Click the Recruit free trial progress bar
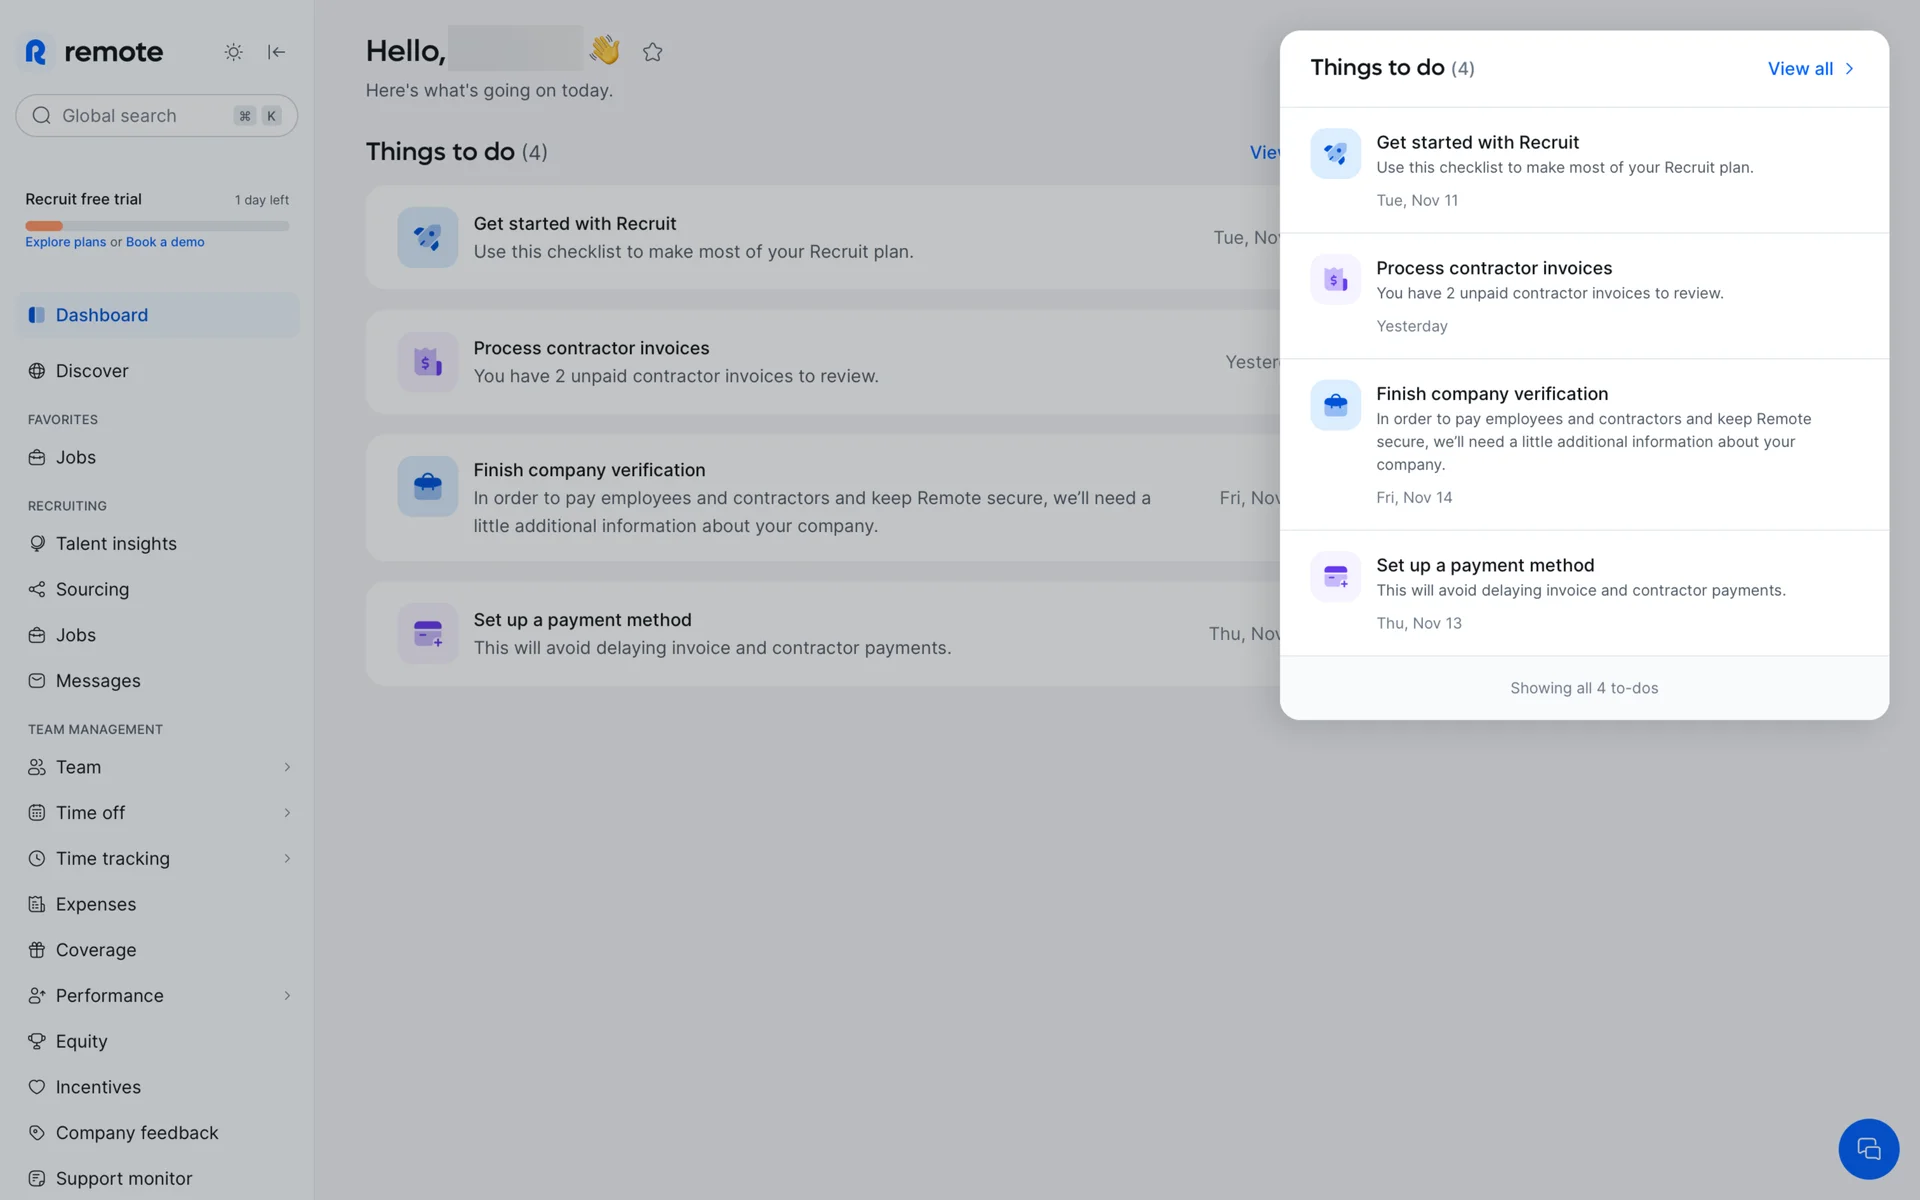The width and height of the screenshot is (1920, 1200). [x=157, y=226]
